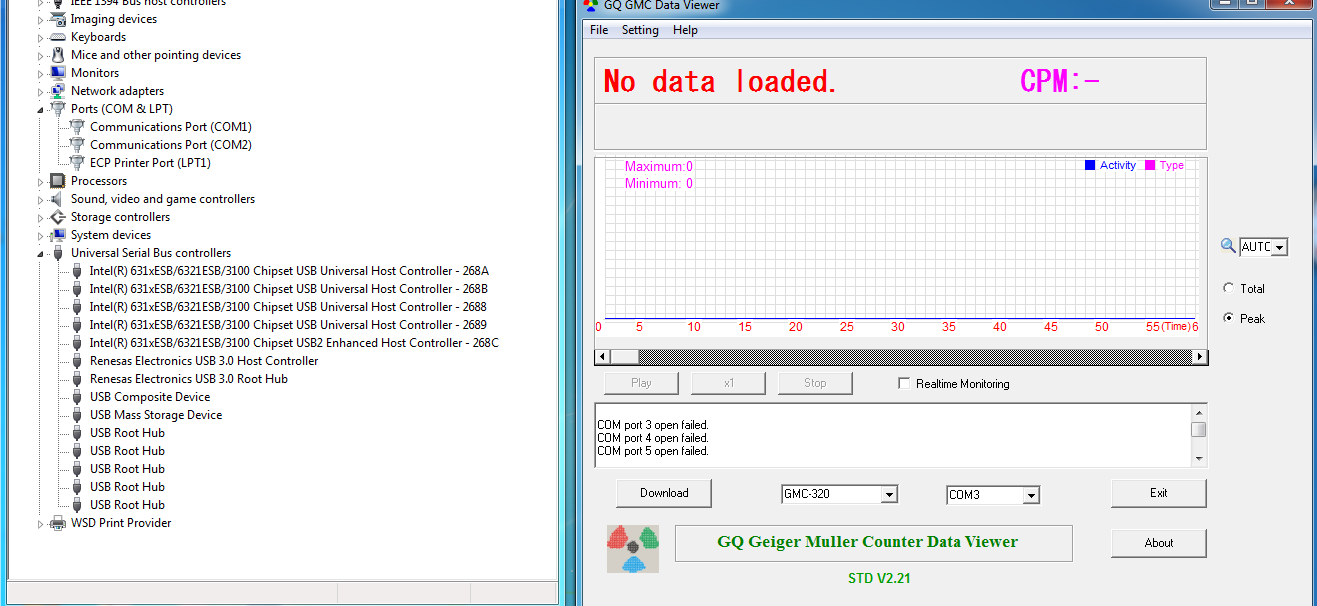Click the Ports (COM & LPT) icon
Viewport: 1317px width, 606px height.
click(x=58, y=109)
